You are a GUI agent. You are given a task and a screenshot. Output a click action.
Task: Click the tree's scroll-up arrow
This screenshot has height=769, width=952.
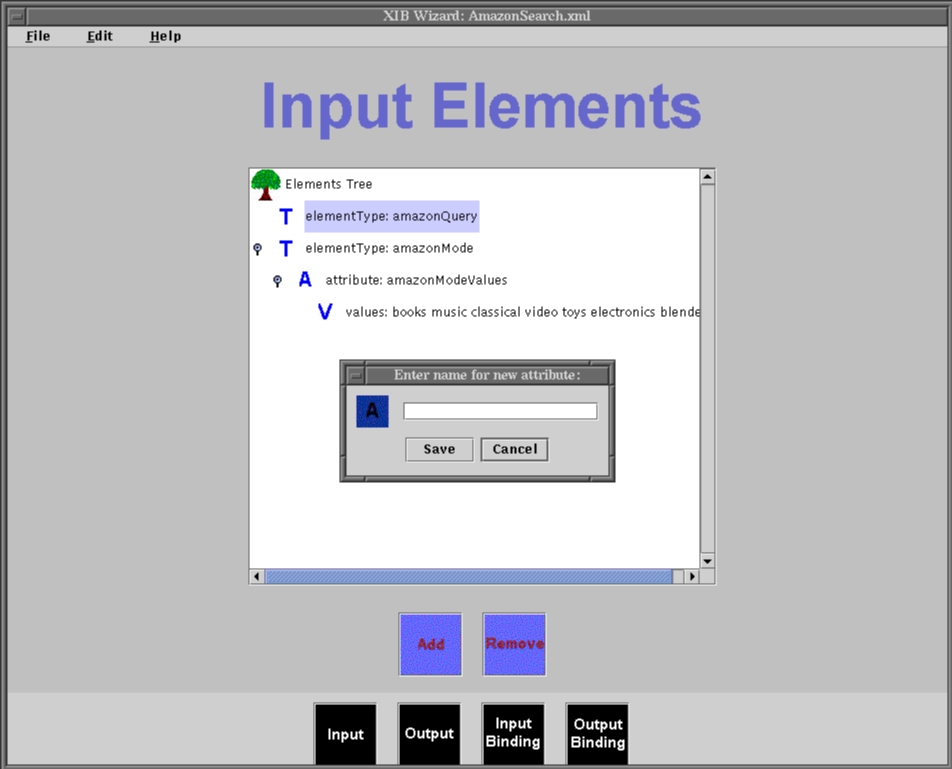(707, 177)
